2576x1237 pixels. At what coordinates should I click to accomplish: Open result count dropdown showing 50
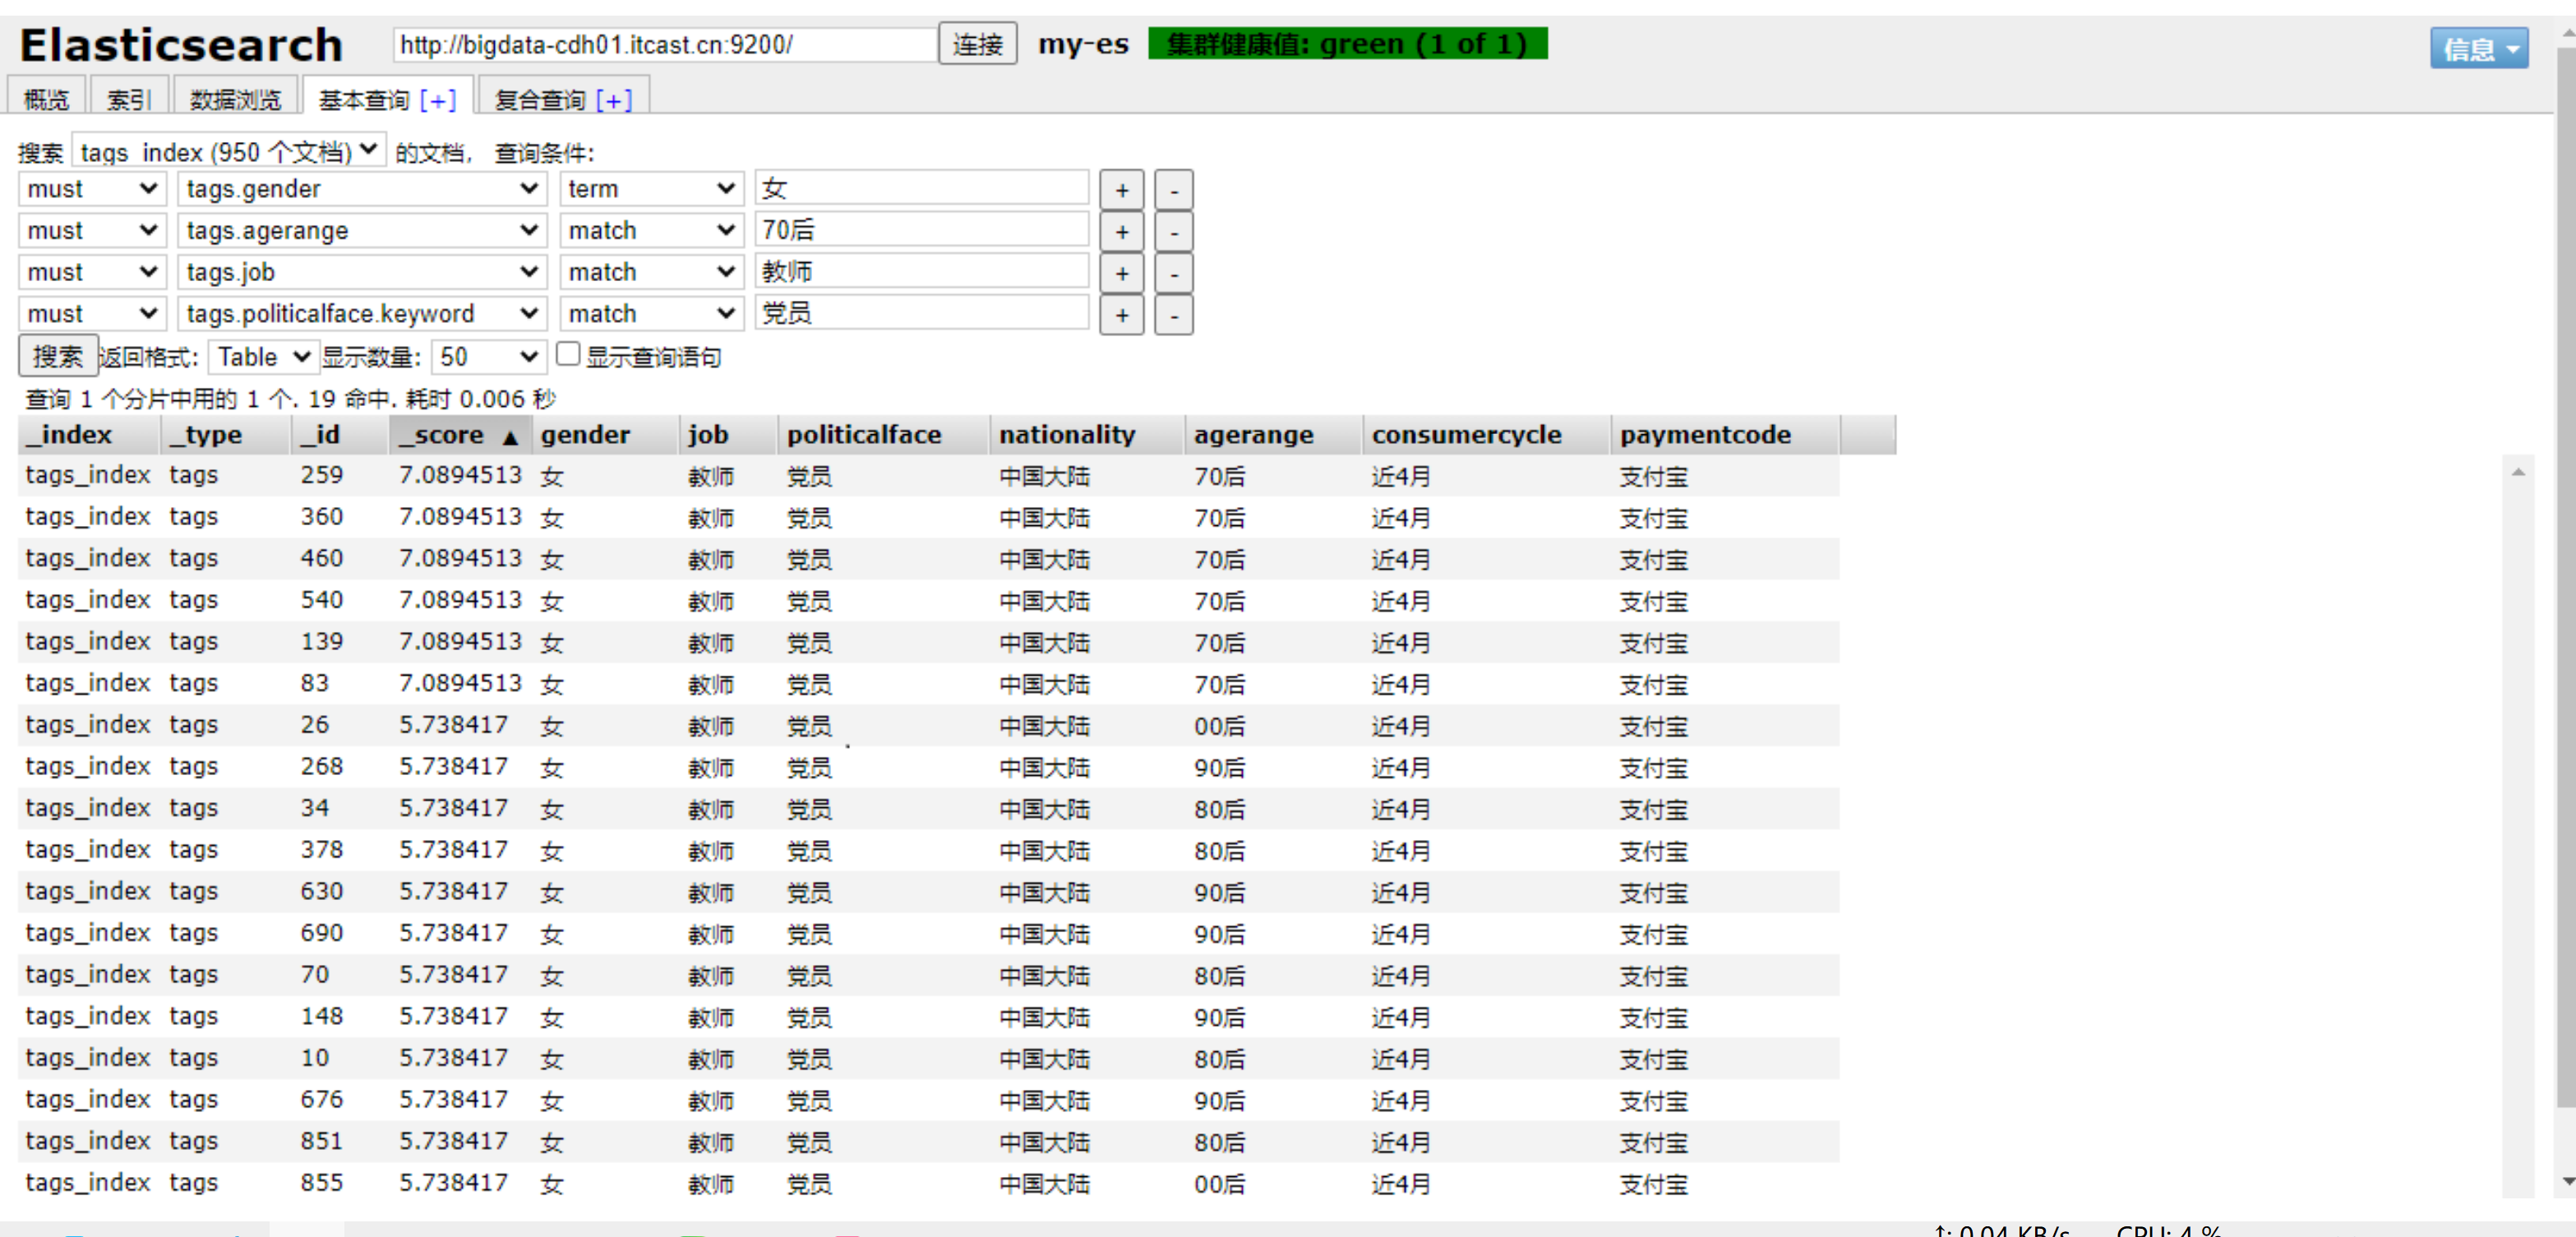(488, 357)
